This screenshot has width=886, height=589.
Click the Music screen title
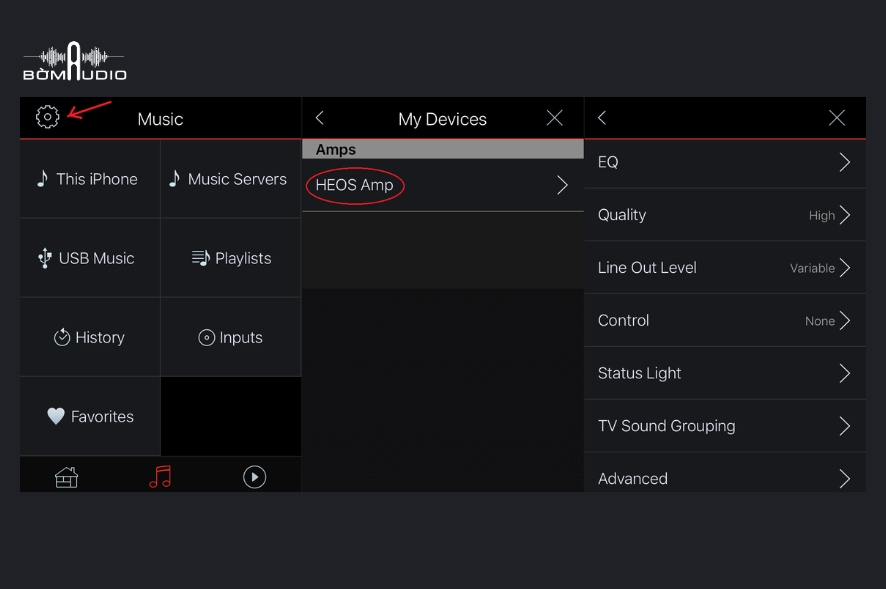pos(160,119)
